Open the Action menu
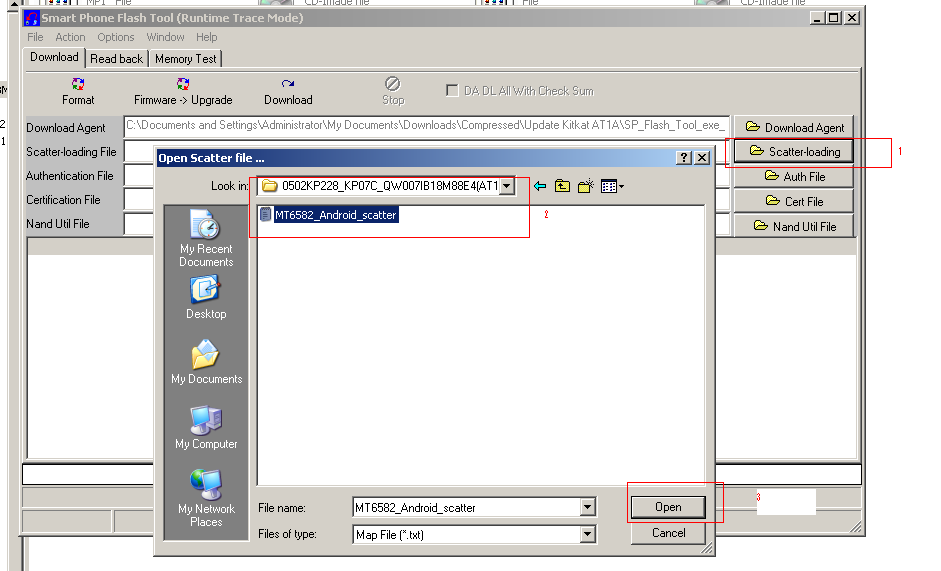The width and height of the screenshot is (941, 571). (x=70, y=37)
